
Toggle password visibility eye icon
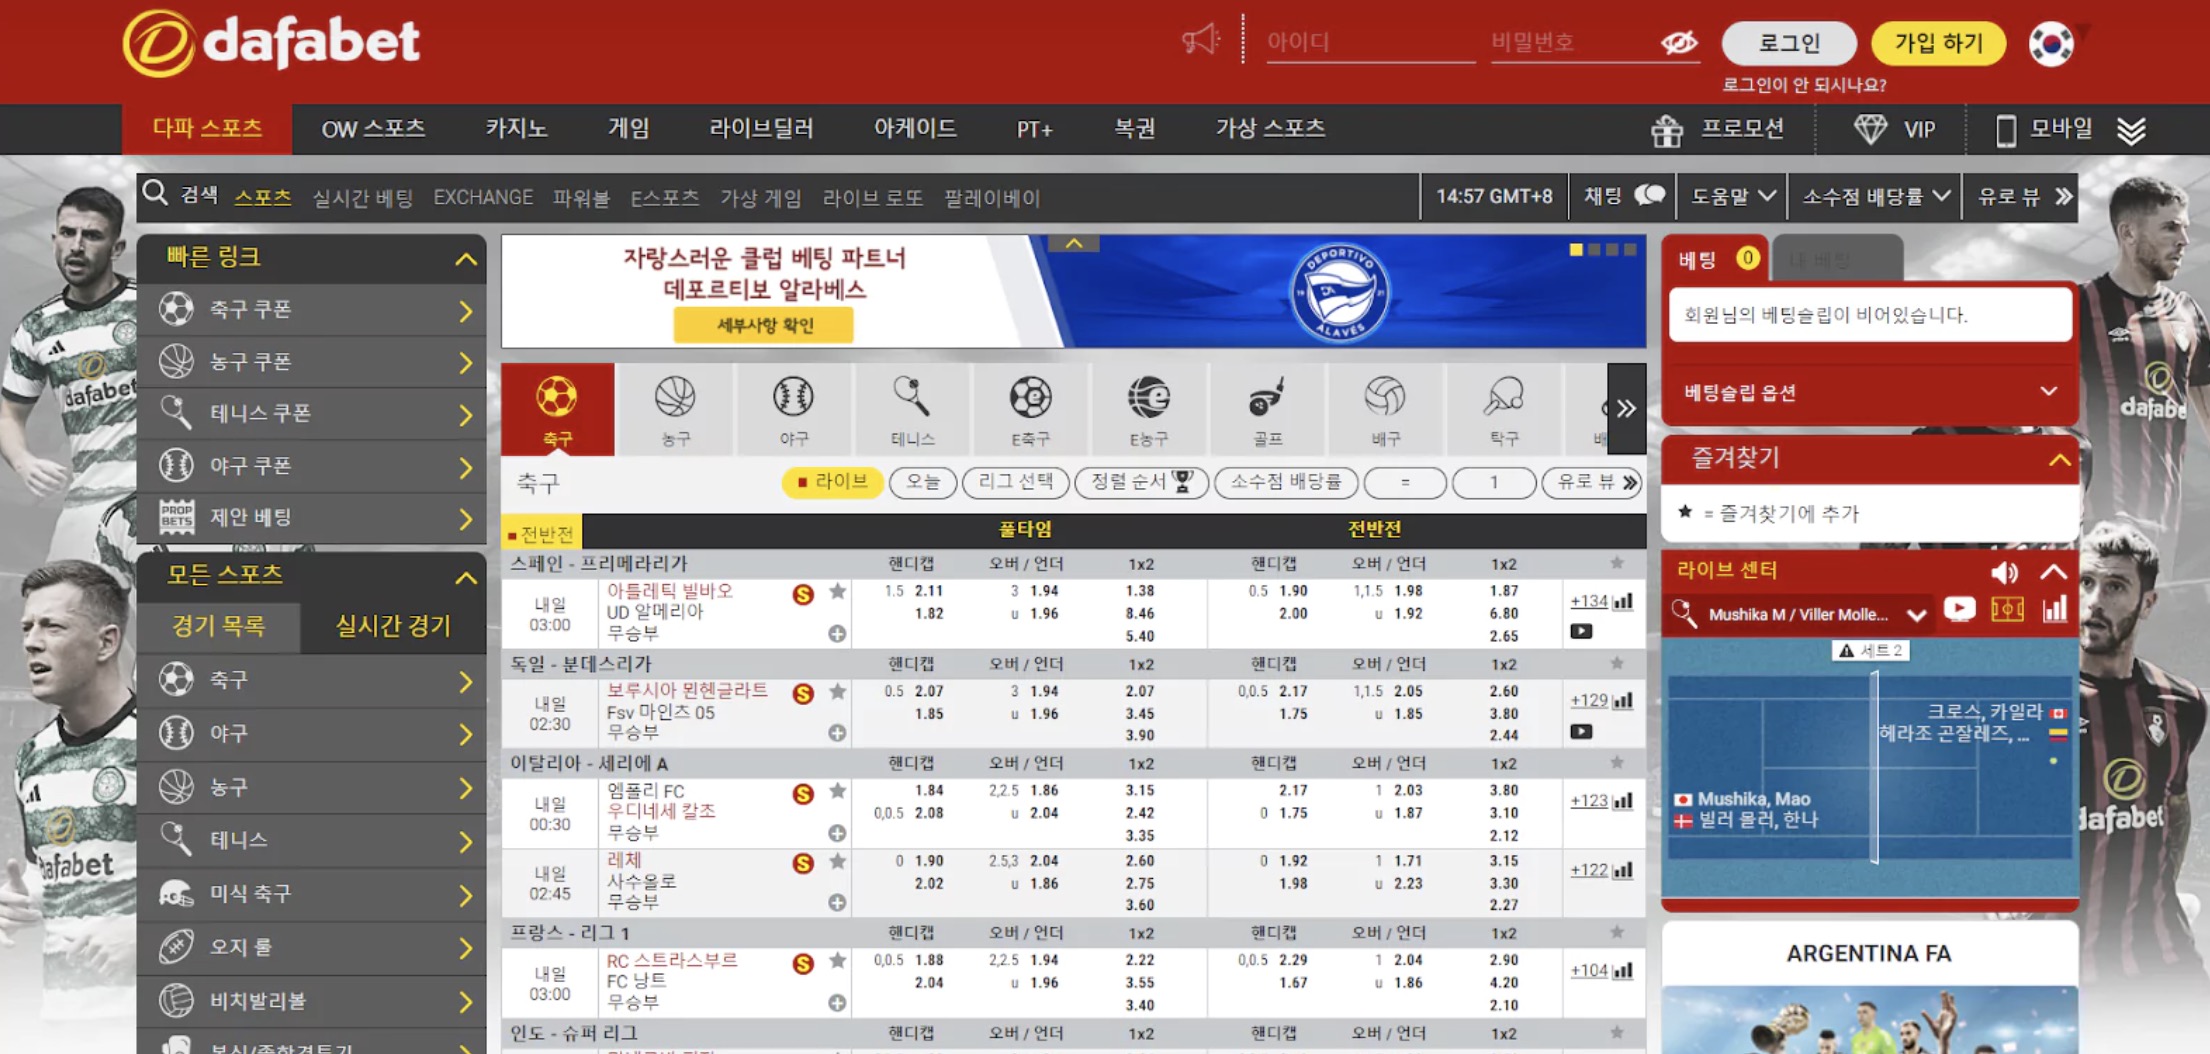[1679, 42]
